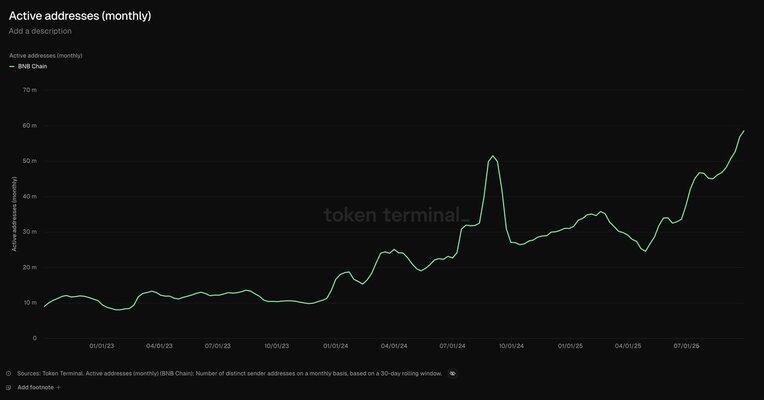The width and height of the screenshot is (764, 400).
Task: Click the Add footnote text
Action: click(35, 386)
